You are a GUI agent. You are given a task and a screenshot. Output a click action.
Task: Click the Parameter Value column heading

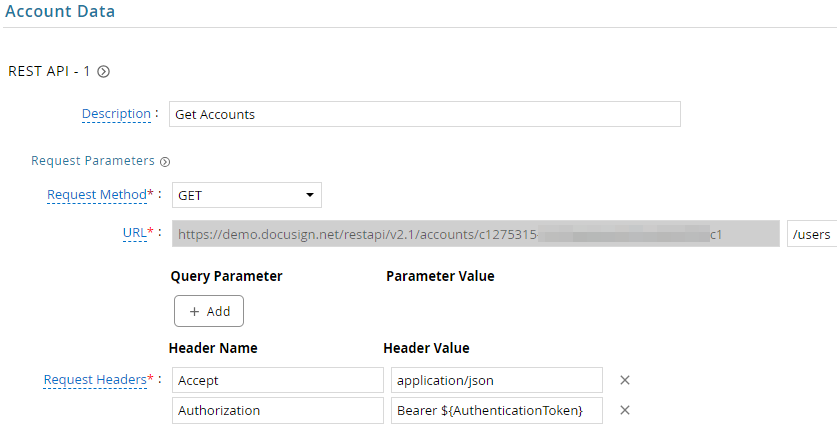pyautogui.click(x=440, y=276)
